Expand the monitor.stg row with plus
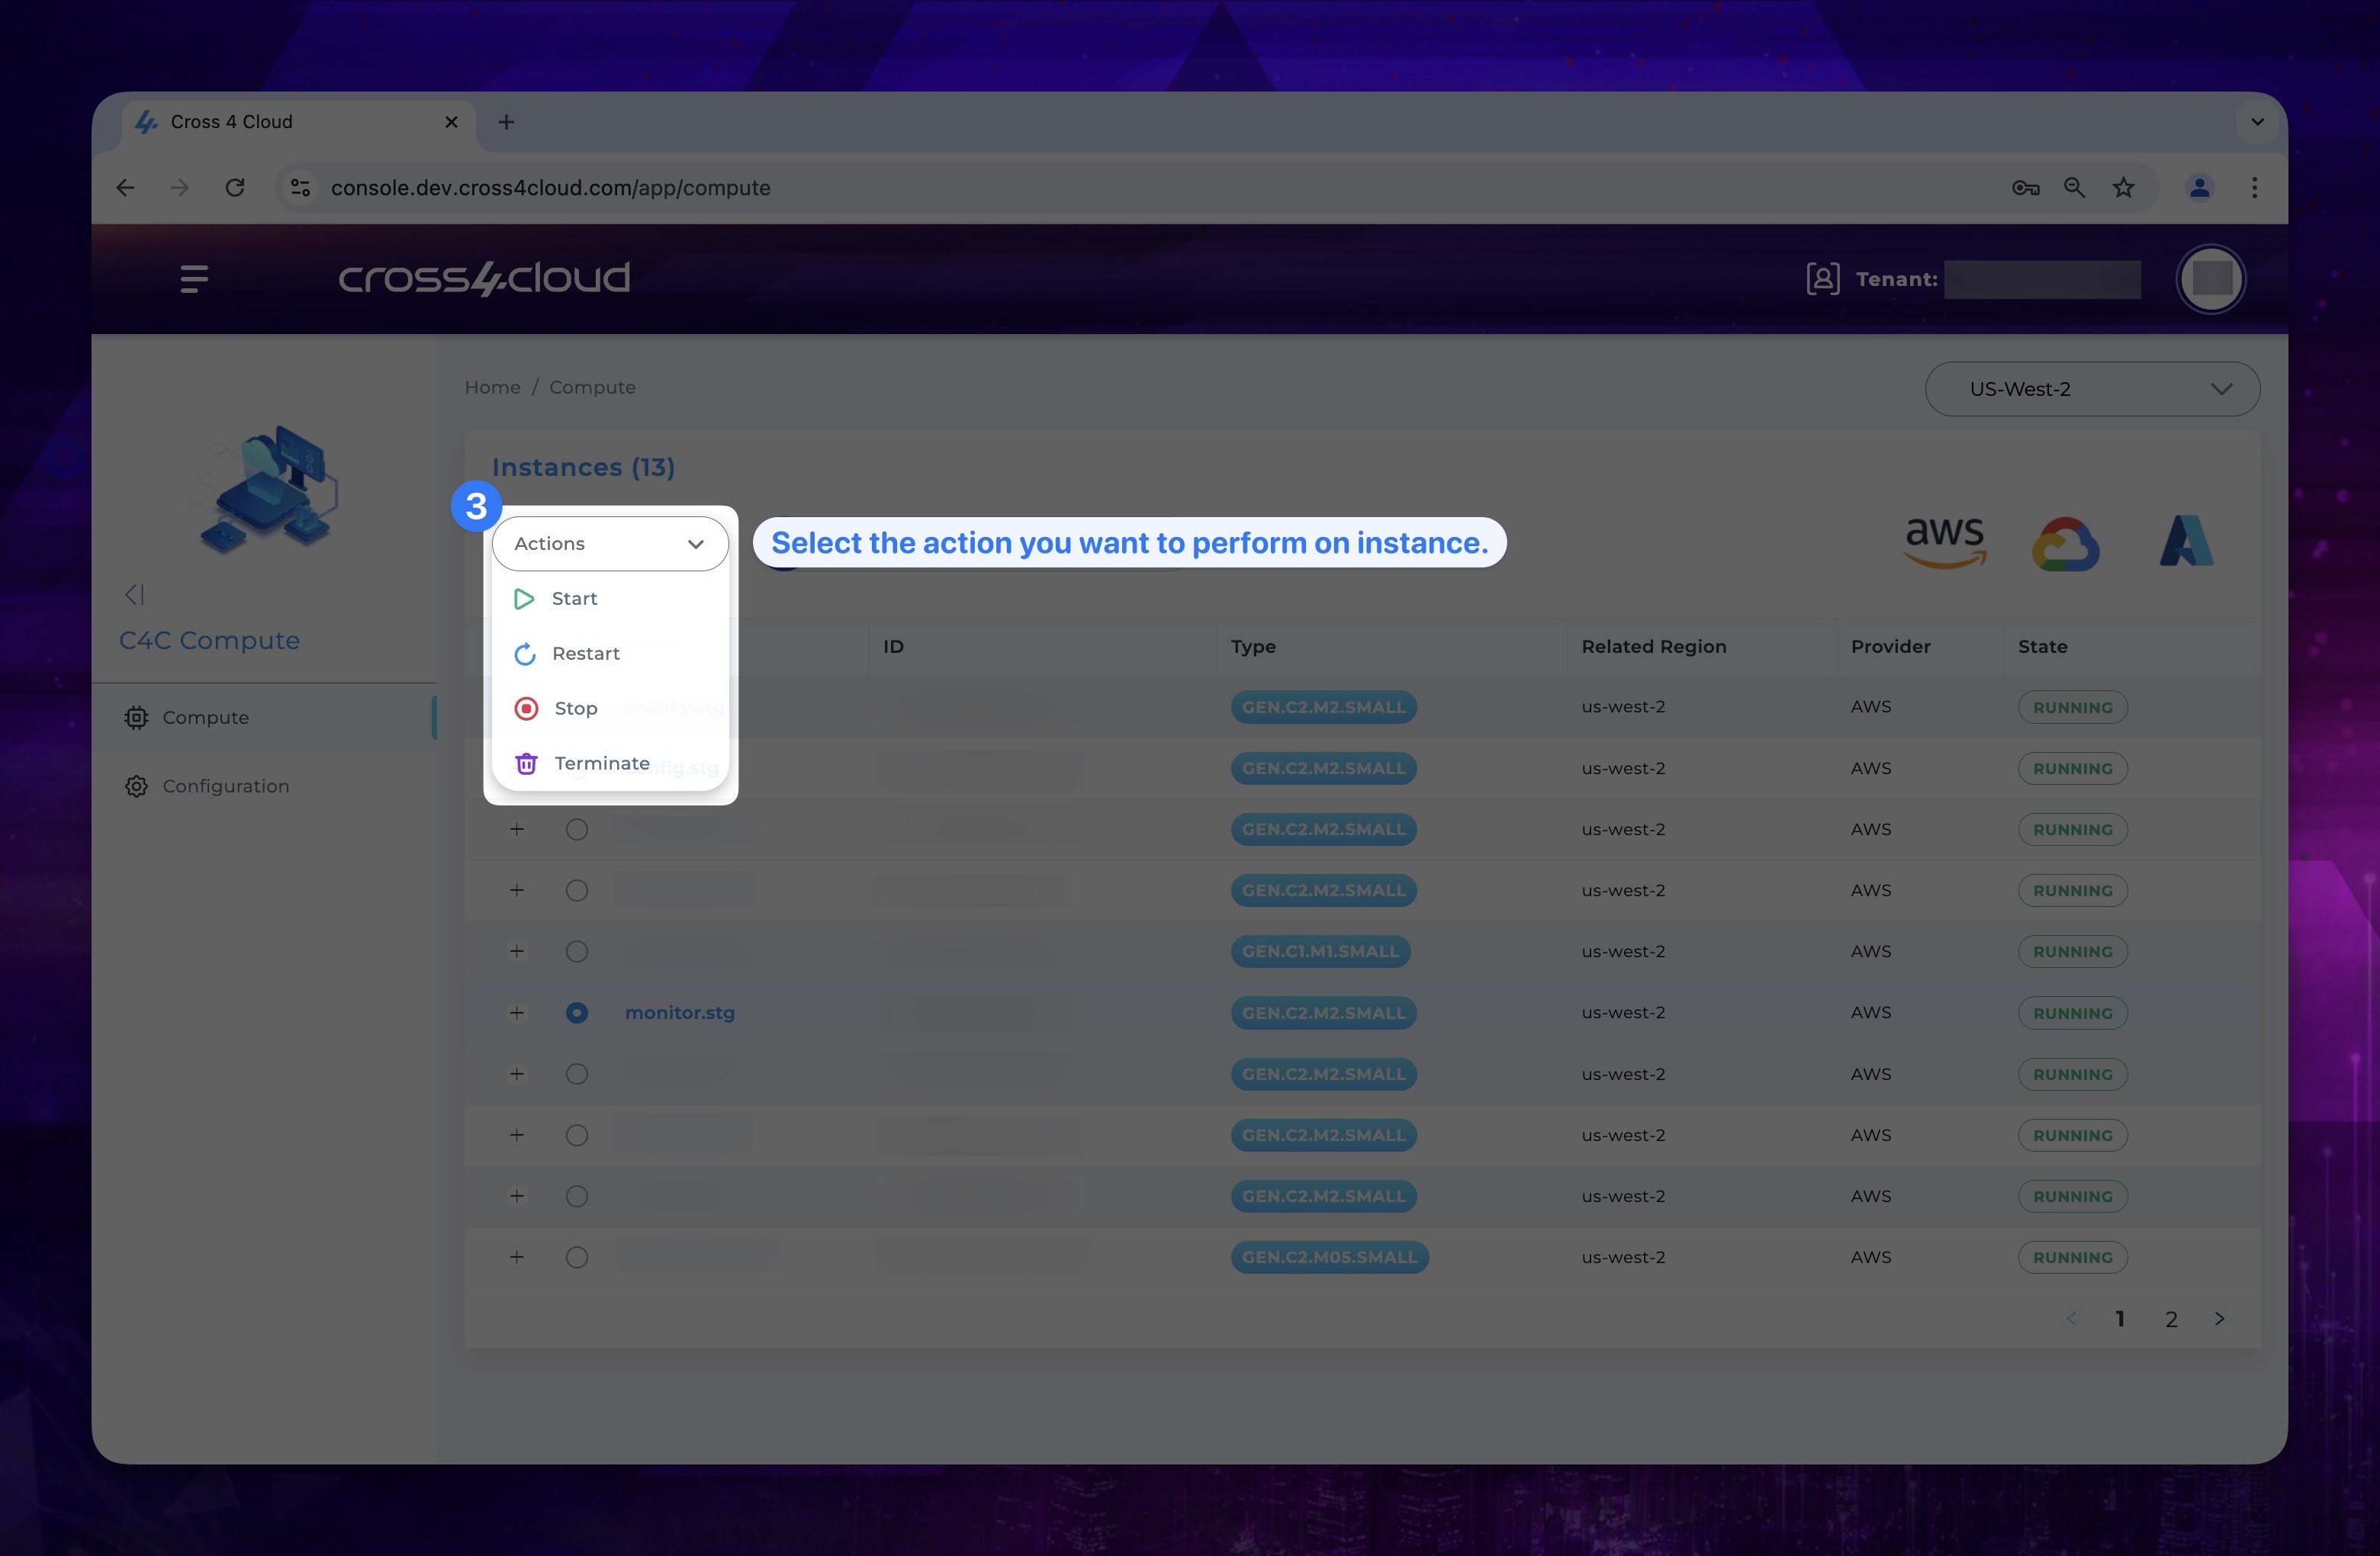 (517, 1013)
